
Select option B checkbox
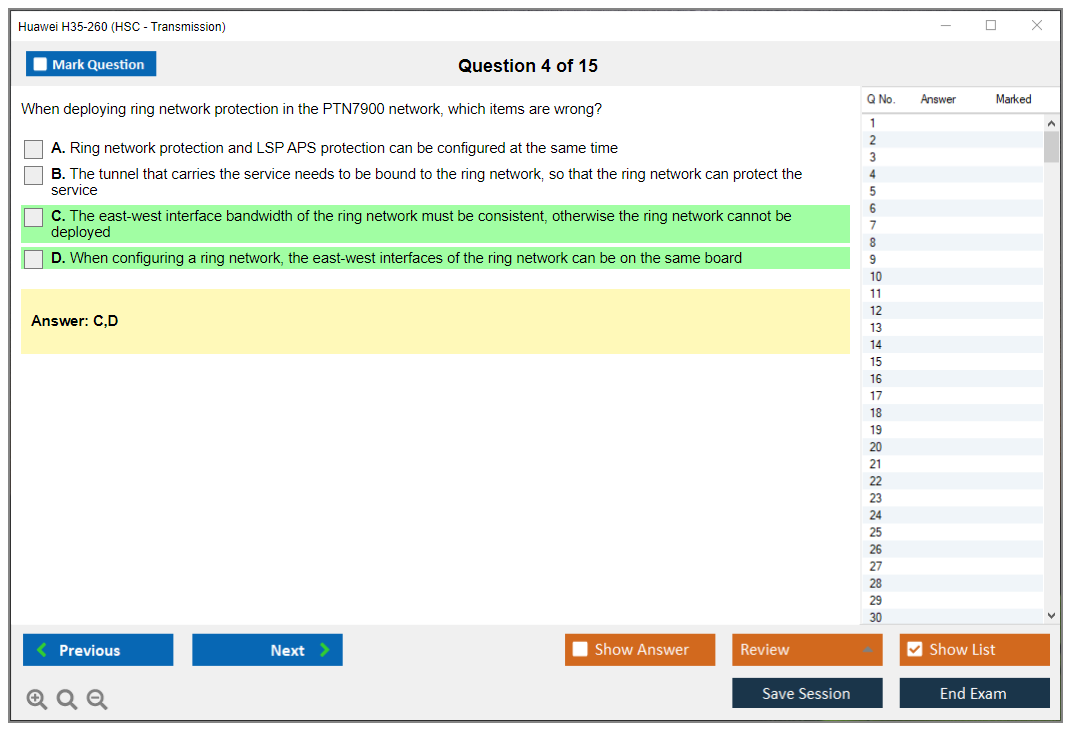(34, 175)
